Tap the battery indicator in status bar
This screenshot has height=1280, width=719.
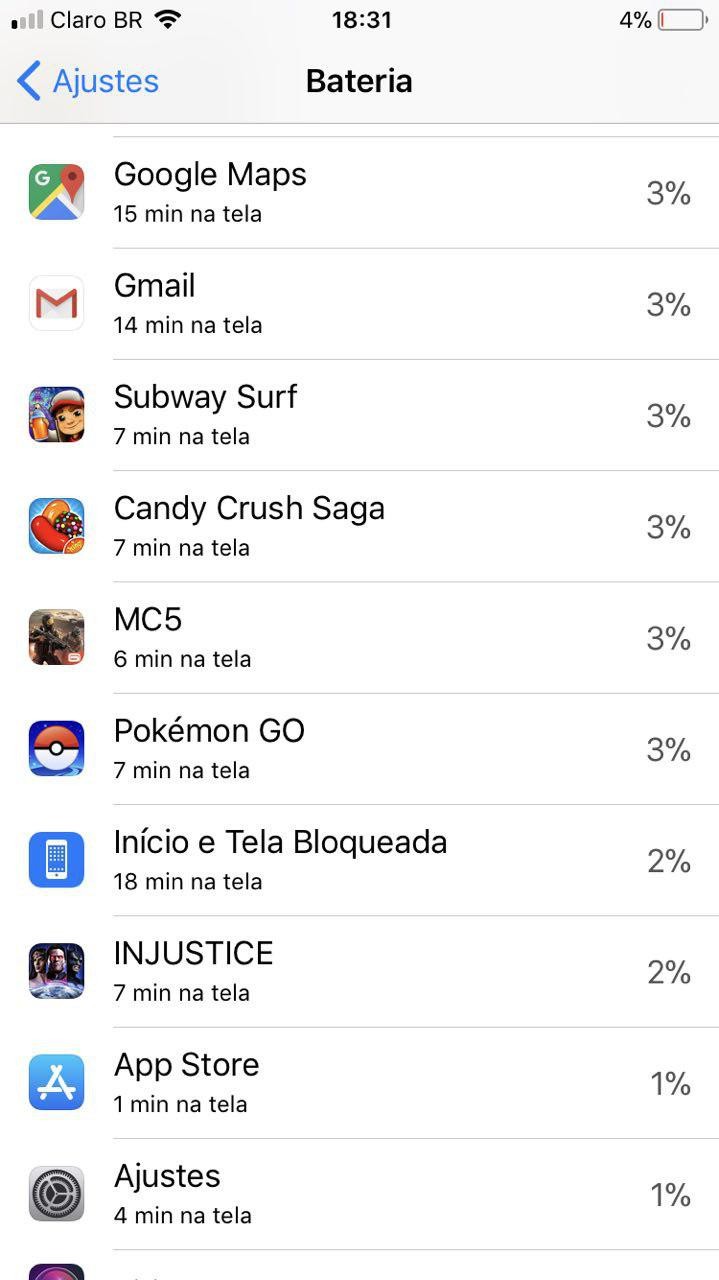[x=682, y=20]
